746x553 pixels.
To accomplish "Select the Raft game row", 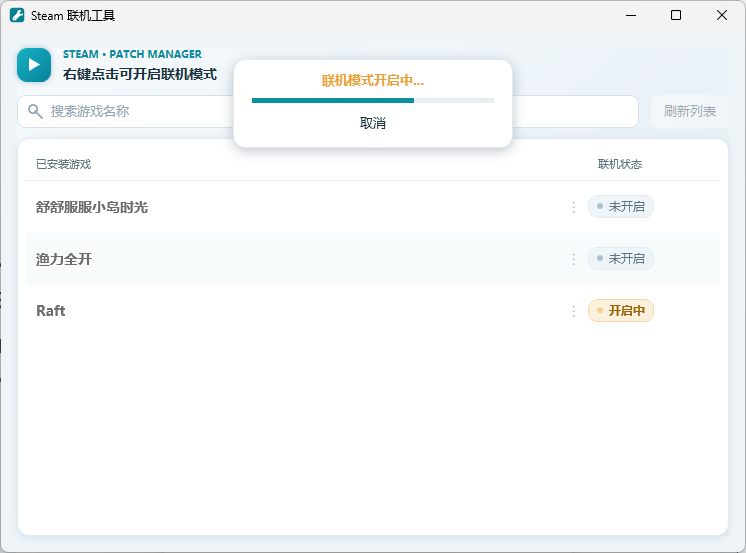I will click(373, 311).
